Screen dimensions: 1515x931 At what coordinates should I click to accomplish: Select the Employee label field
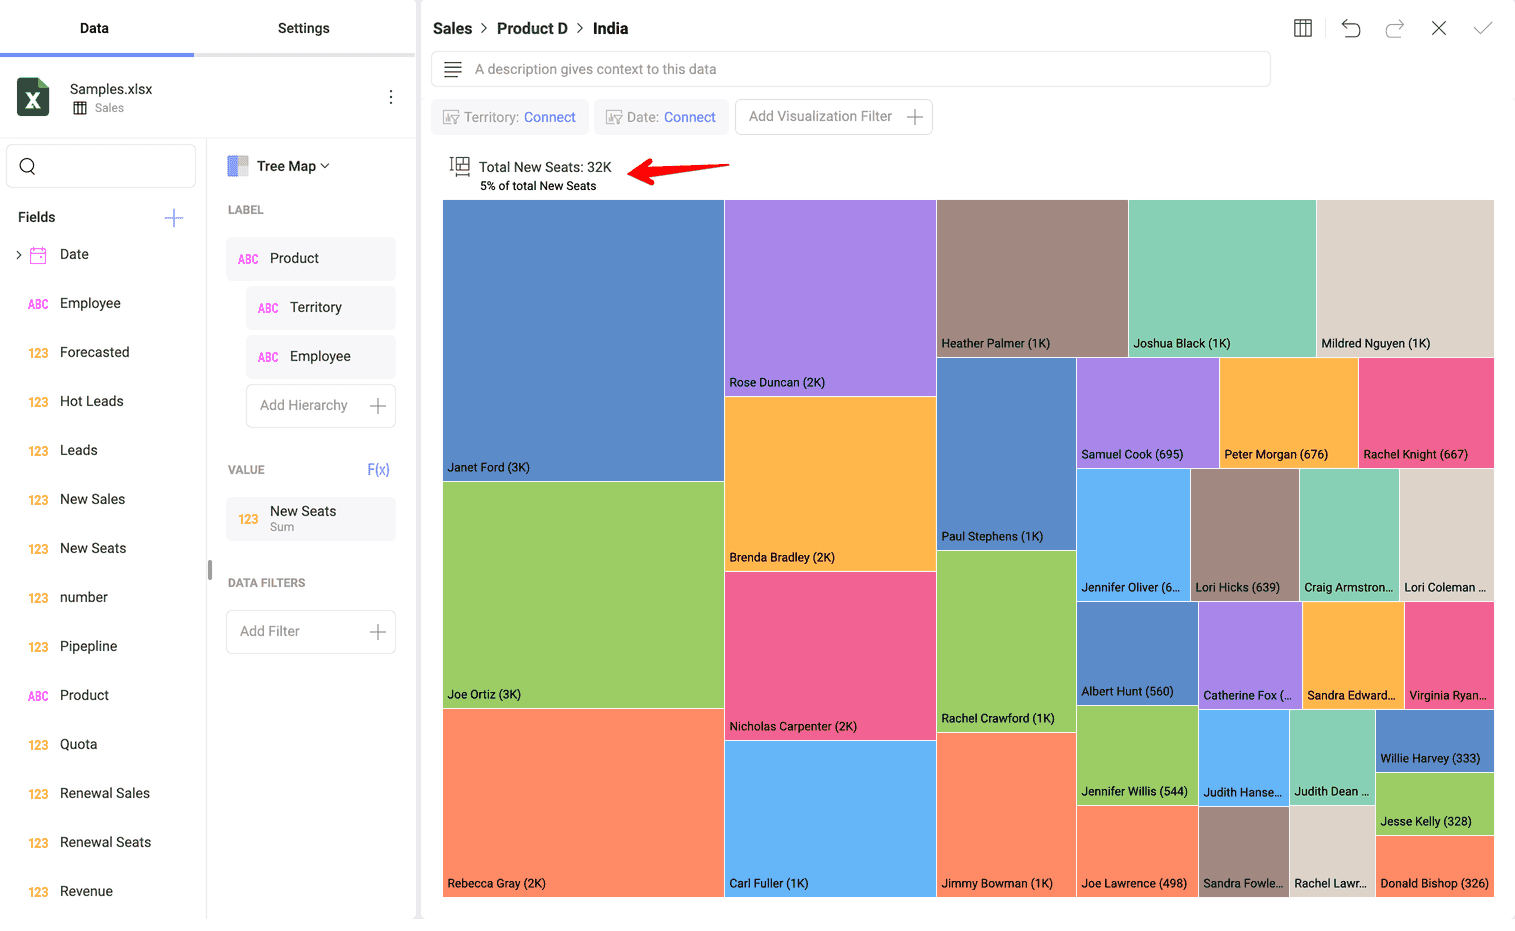point(321,356)
